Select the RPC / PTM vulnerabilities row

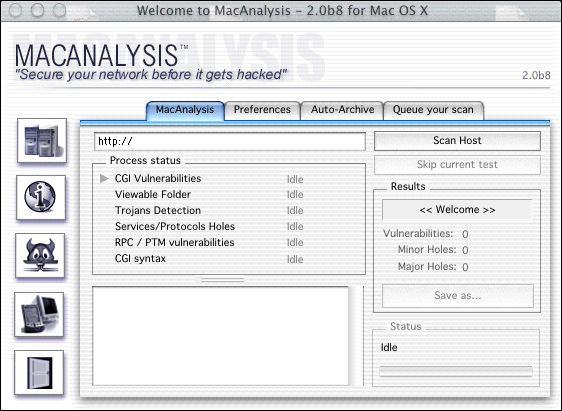[x=209, y=243]
